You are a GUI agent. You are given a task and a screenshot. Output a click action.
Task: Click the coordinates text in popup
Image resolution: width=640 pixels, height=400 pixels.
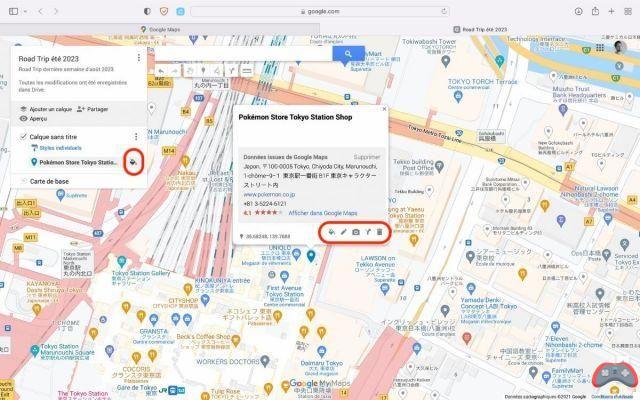268,236
